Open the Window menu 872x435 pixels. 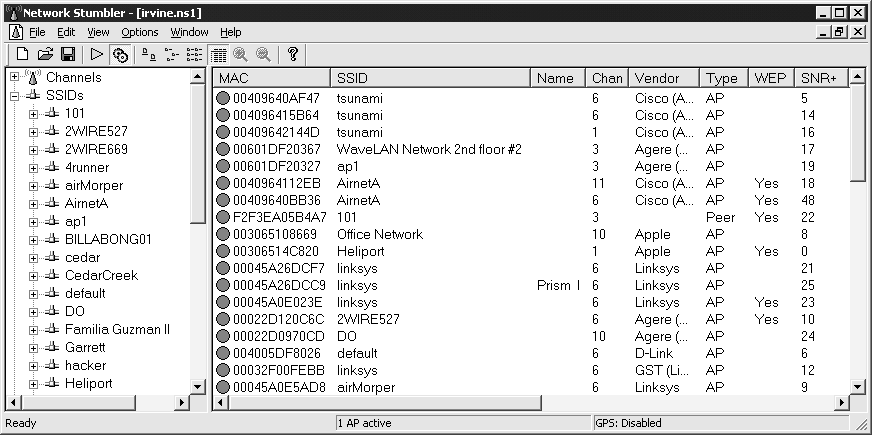point(190,32)
